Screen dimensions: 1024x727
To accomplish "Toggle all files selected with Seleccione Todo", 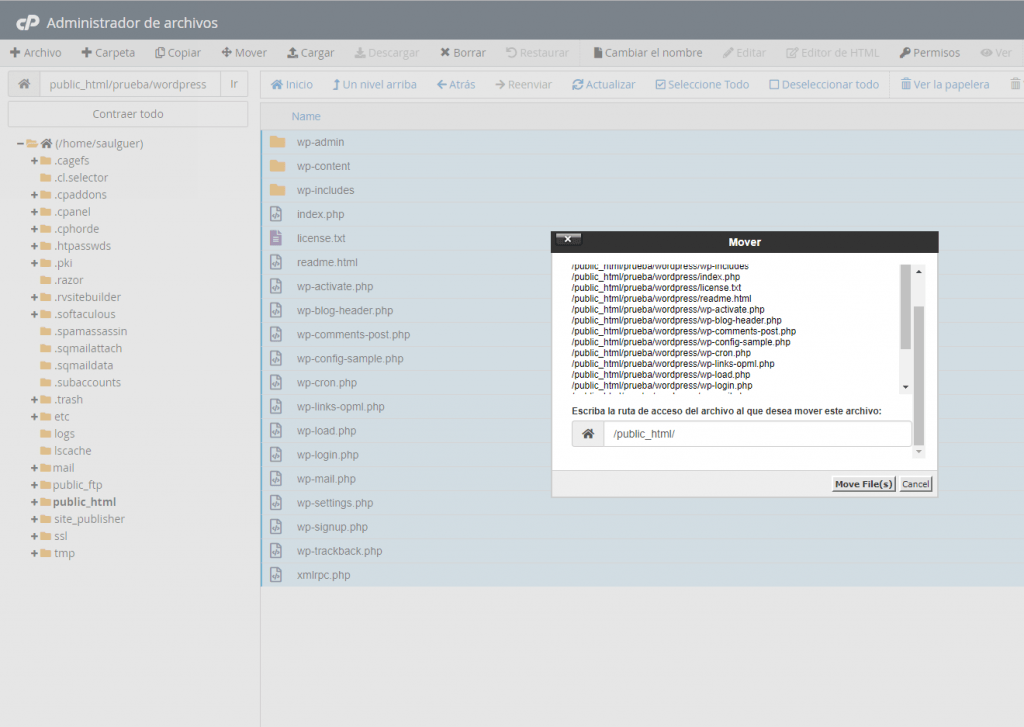I will click(x=705, y=84).
